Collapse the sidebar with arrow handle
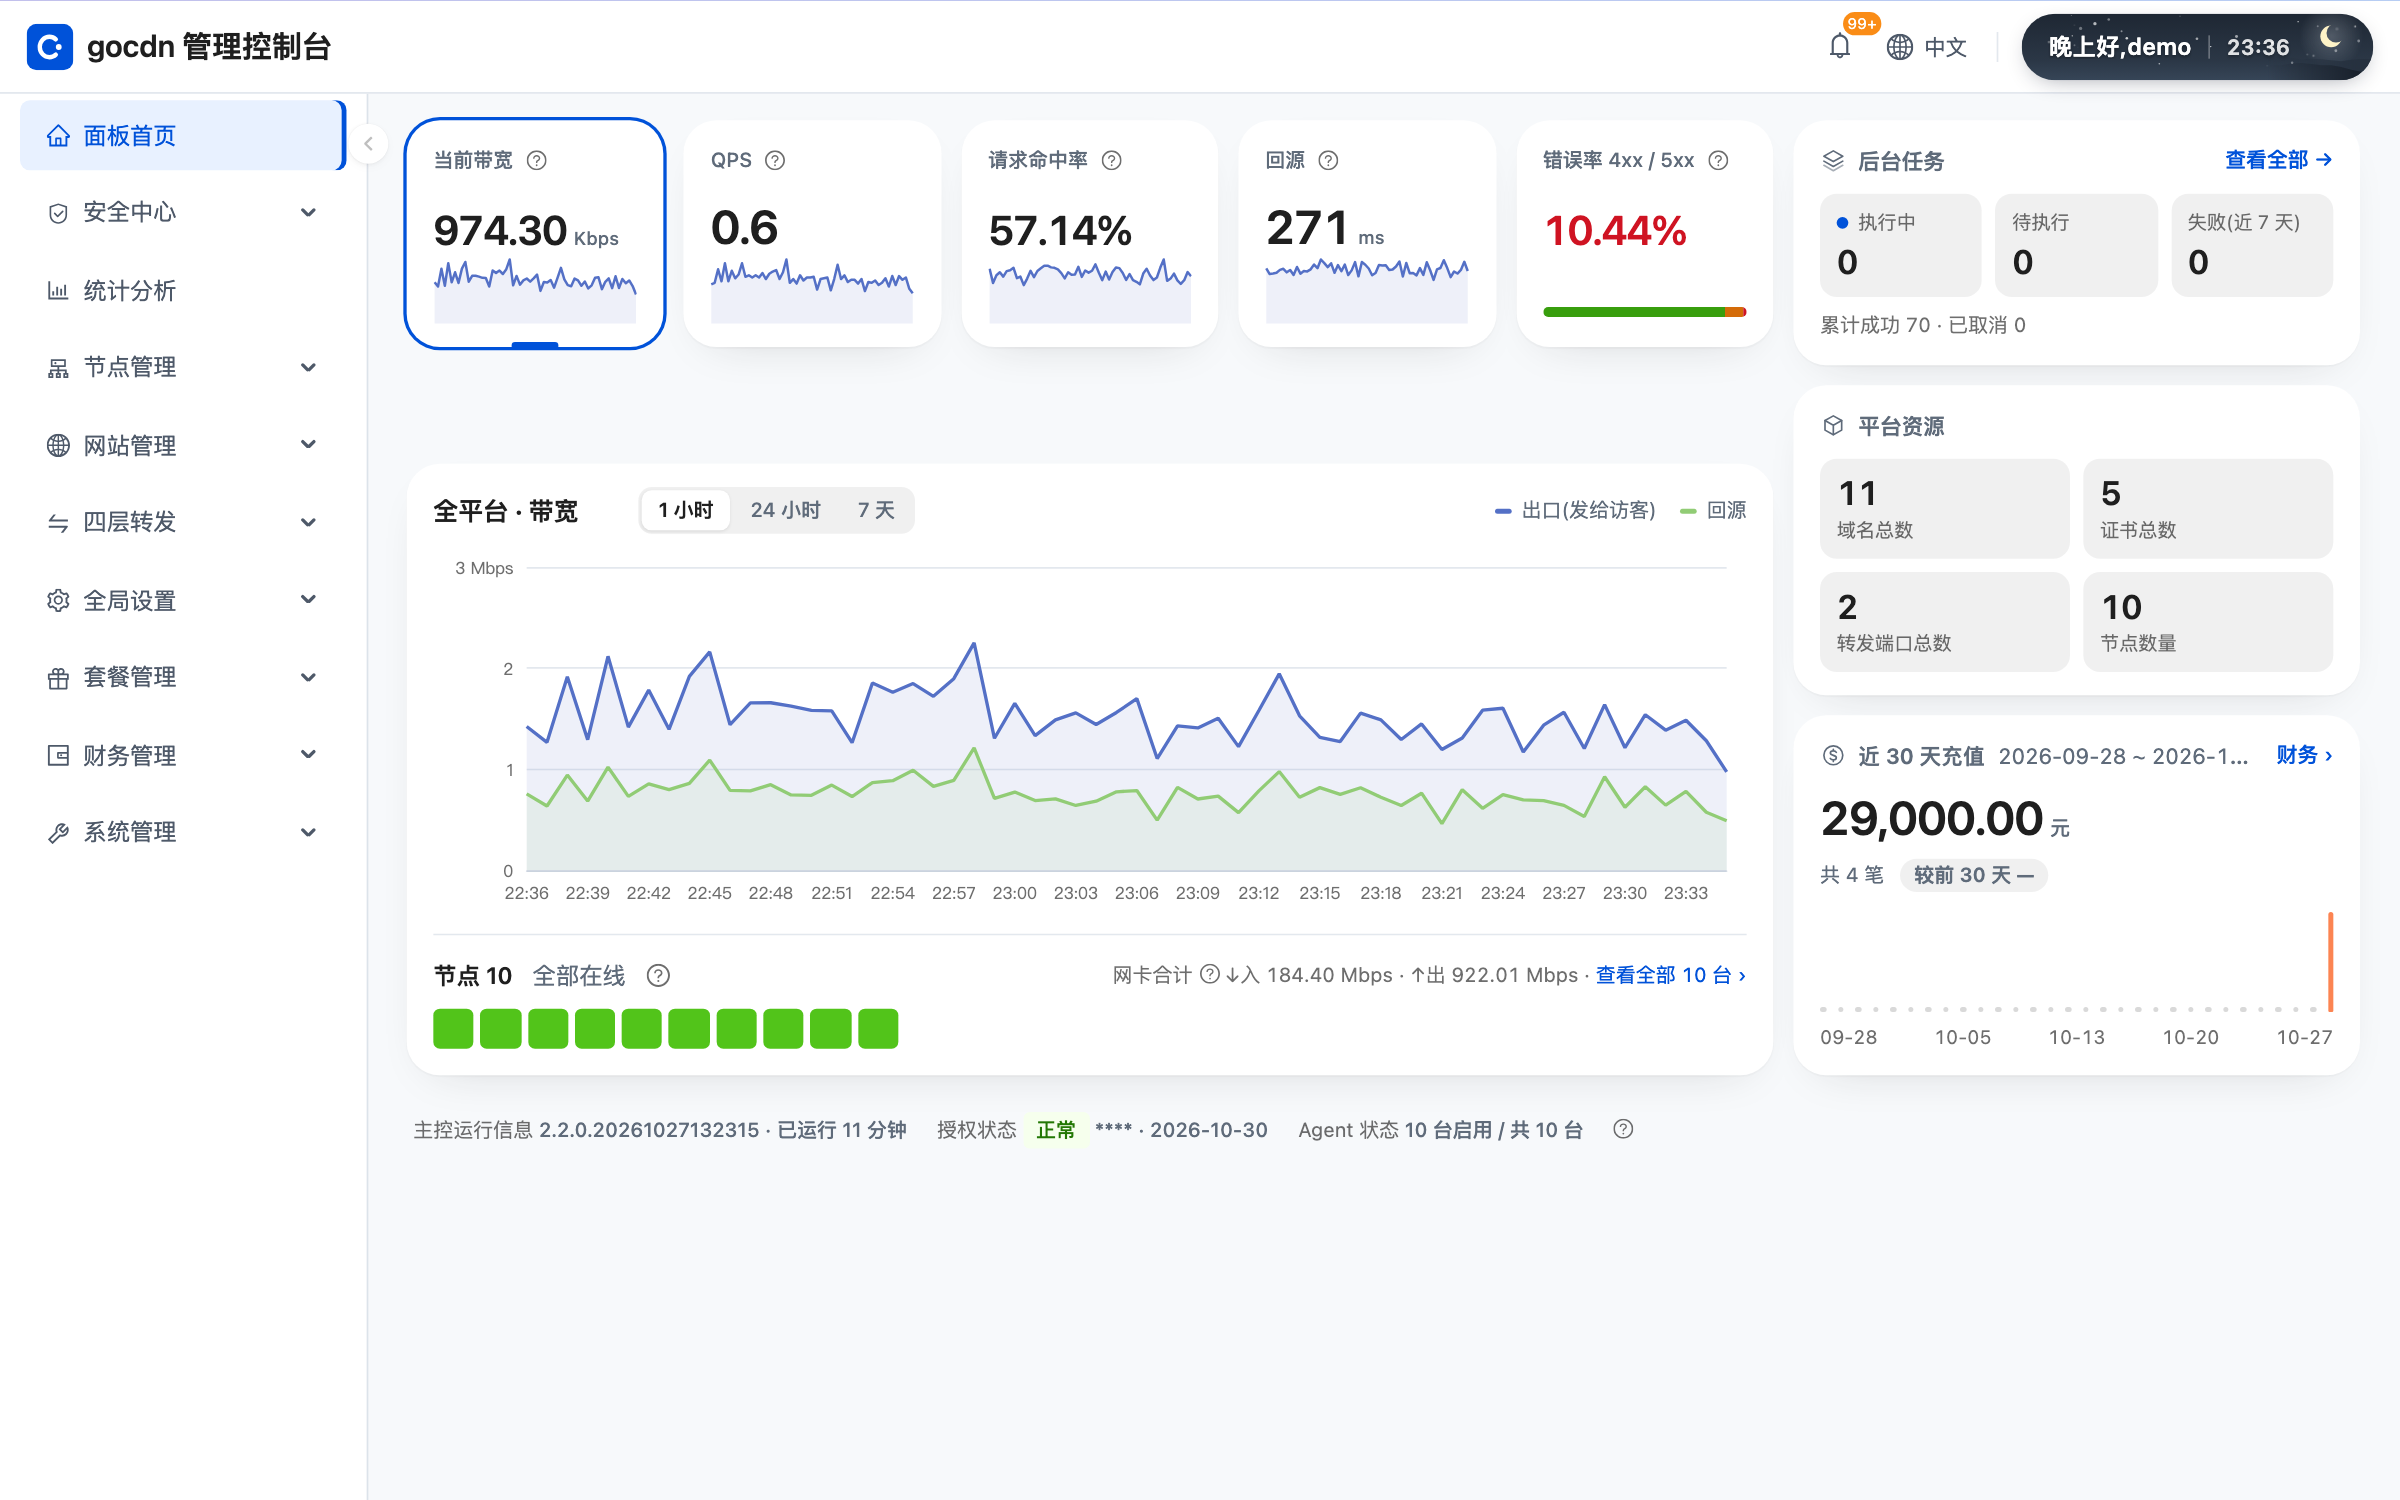This screenshot has height=1500, width=2400. click(368, 144)
